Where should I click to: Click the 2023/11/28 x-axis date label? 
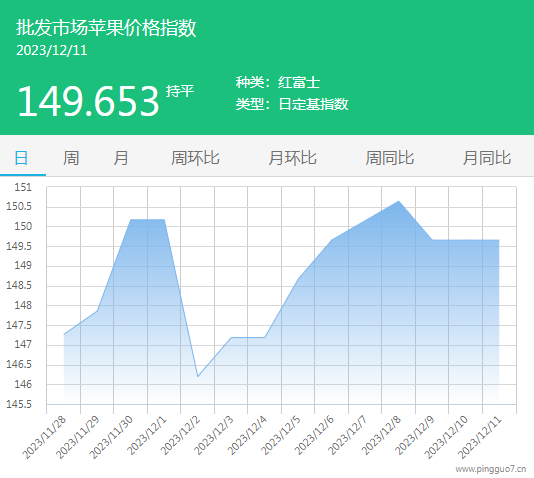click(x=45, y=438)
